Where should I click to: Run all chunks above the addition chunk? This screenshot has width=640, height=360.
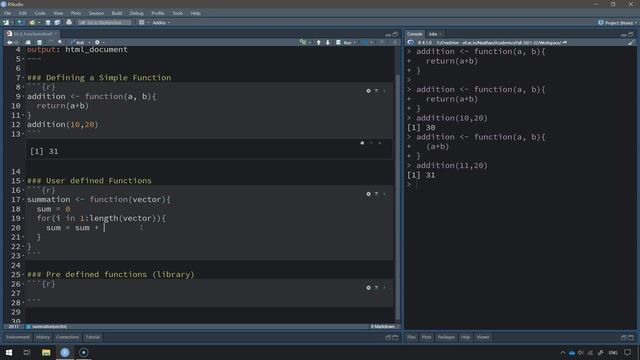tap(376, 91)
